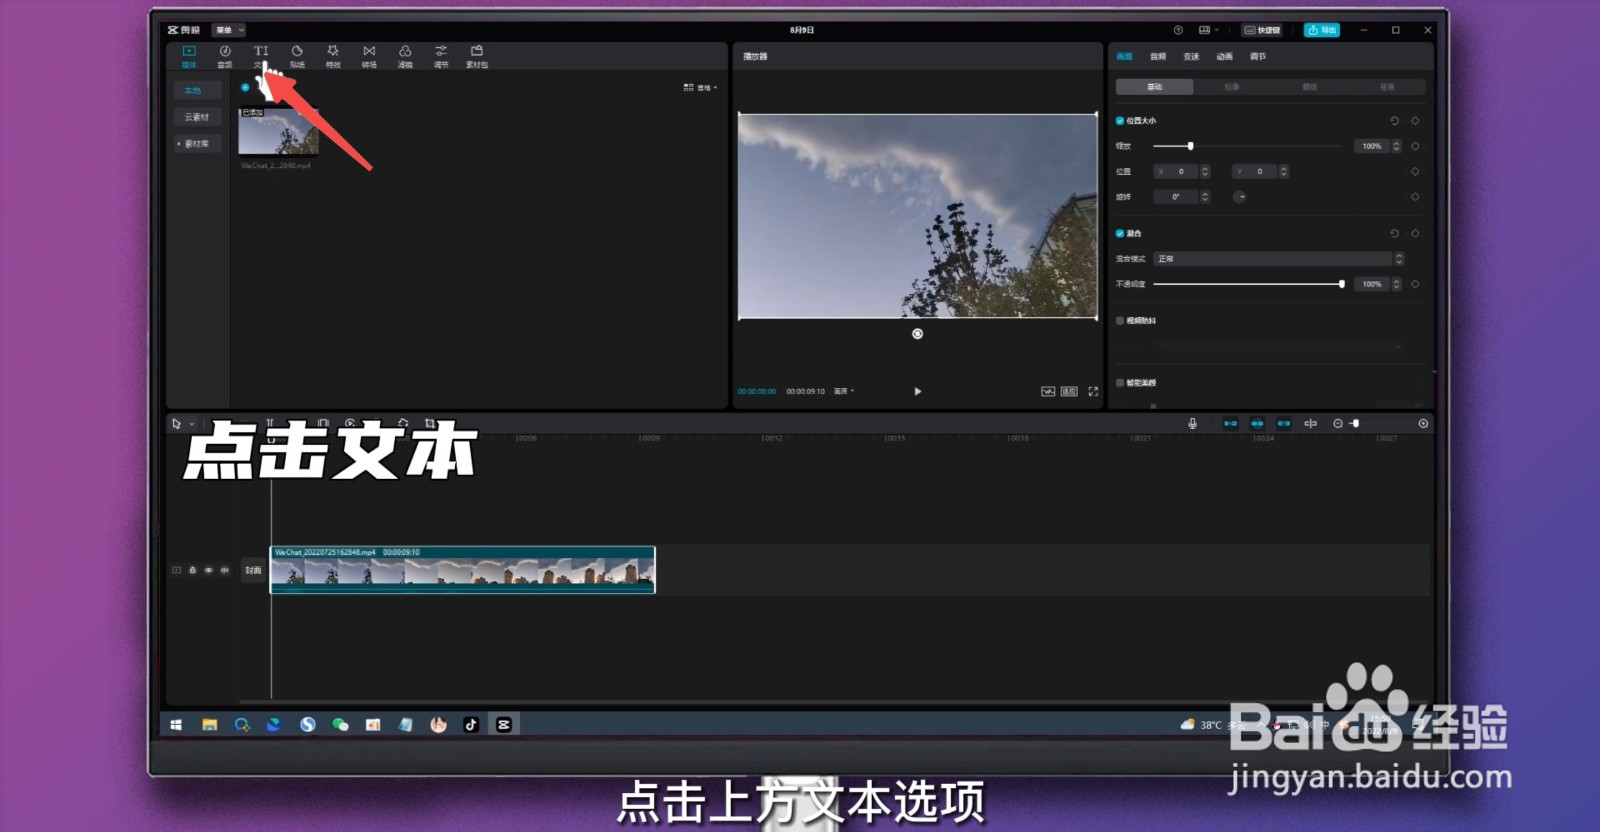
Task: Click the 缩放 scale slider handle
Action: pos(1190,146)
